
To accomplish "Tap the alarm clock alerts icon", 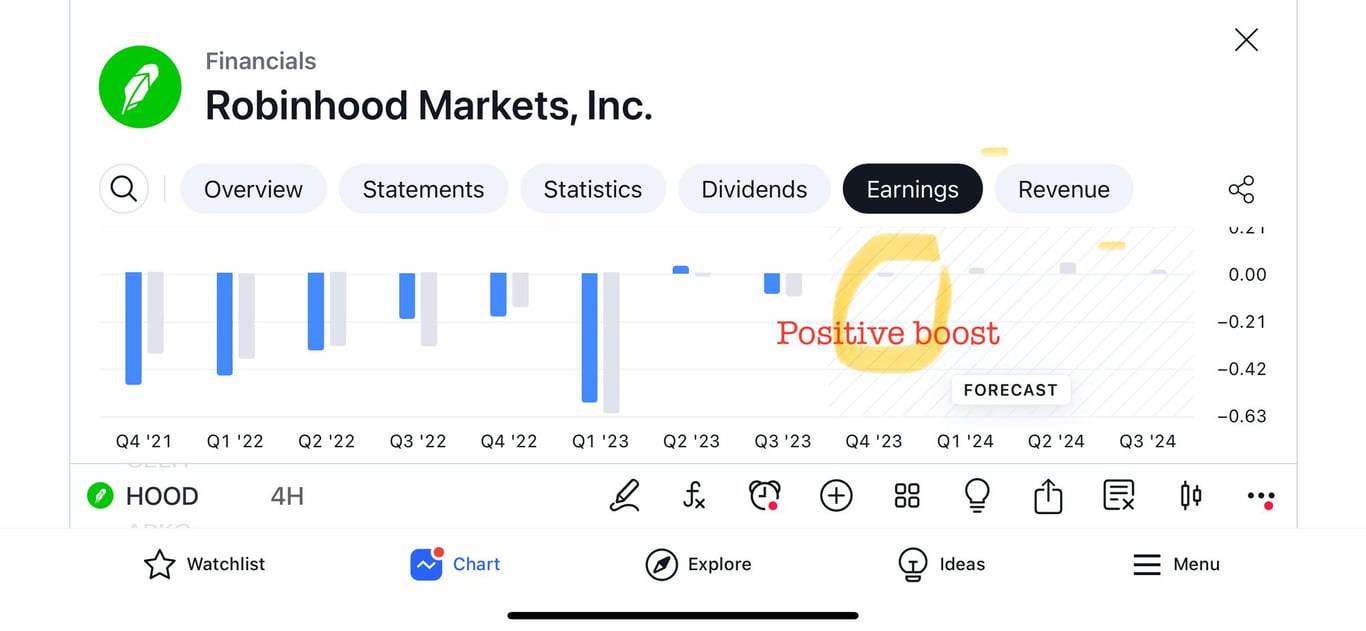I will click(765, 496).
